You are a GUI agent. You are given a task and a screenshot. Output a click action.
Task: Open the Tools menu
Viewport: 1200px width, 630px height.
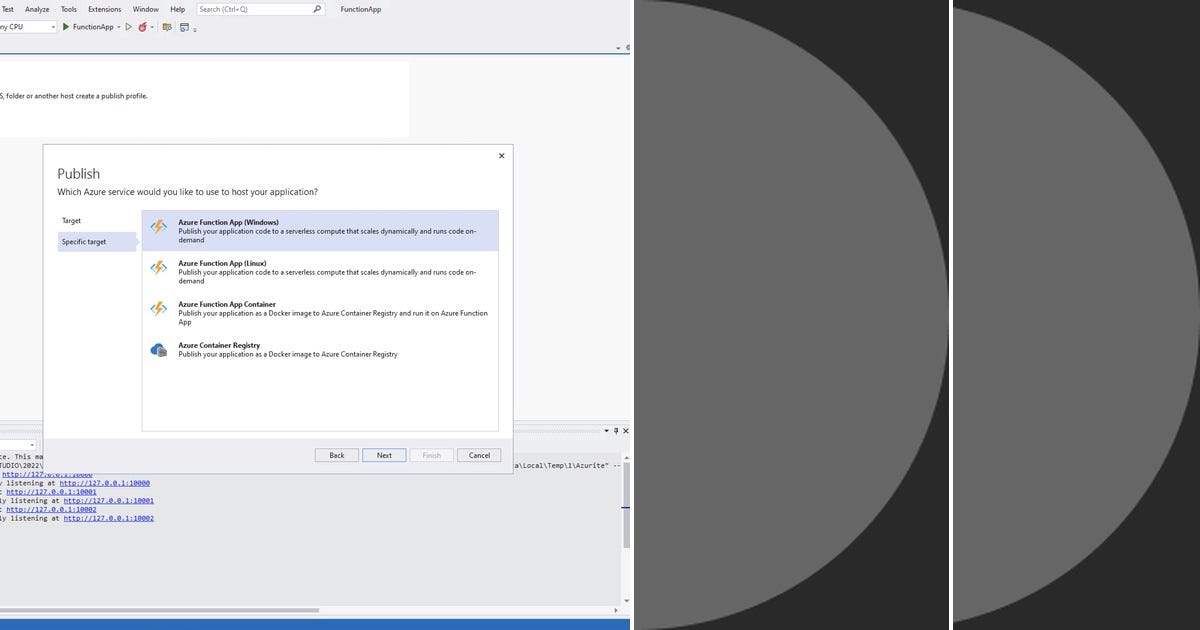[67, 9]
